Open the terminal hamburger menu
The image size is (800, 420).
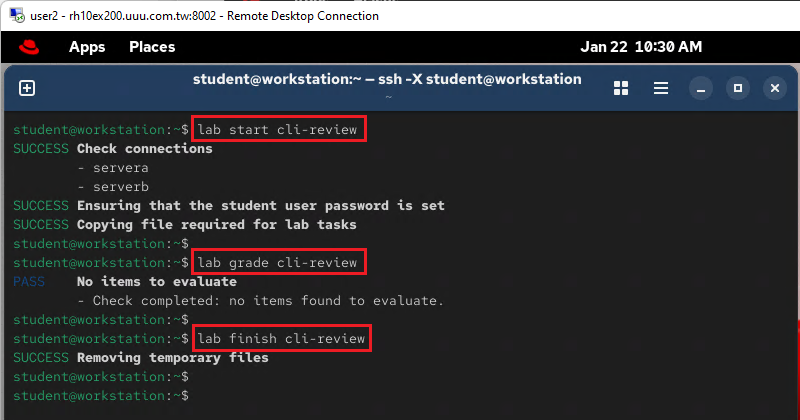point(661,88)
